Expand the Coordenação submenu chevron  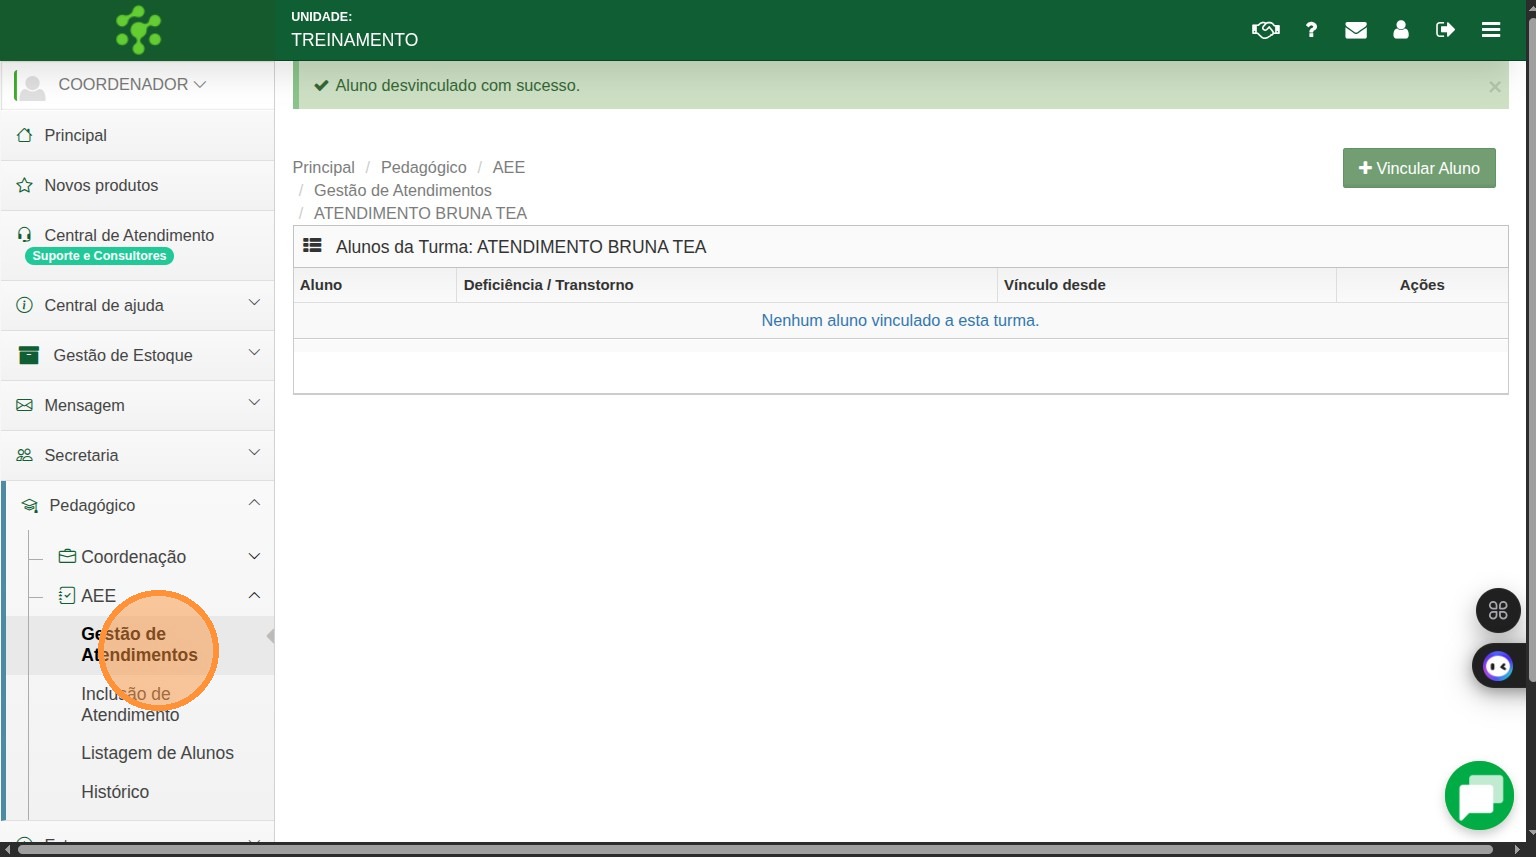(254, 556)
